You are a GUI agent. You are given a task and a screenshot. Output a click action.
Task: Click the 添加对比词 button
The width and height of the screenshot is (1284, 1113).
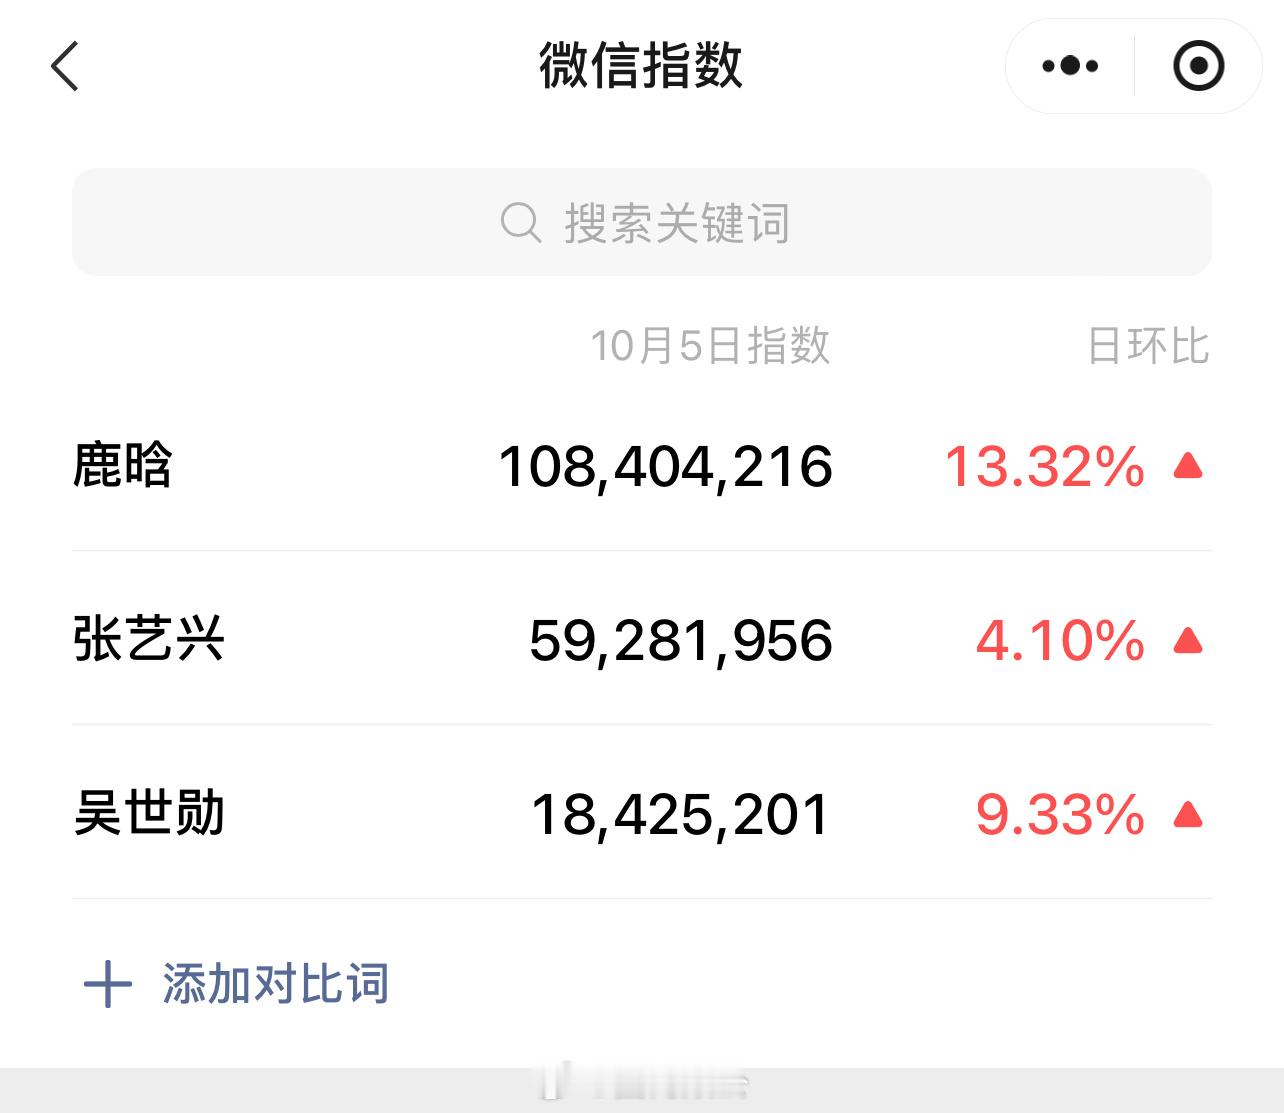(x=276, y=984)
